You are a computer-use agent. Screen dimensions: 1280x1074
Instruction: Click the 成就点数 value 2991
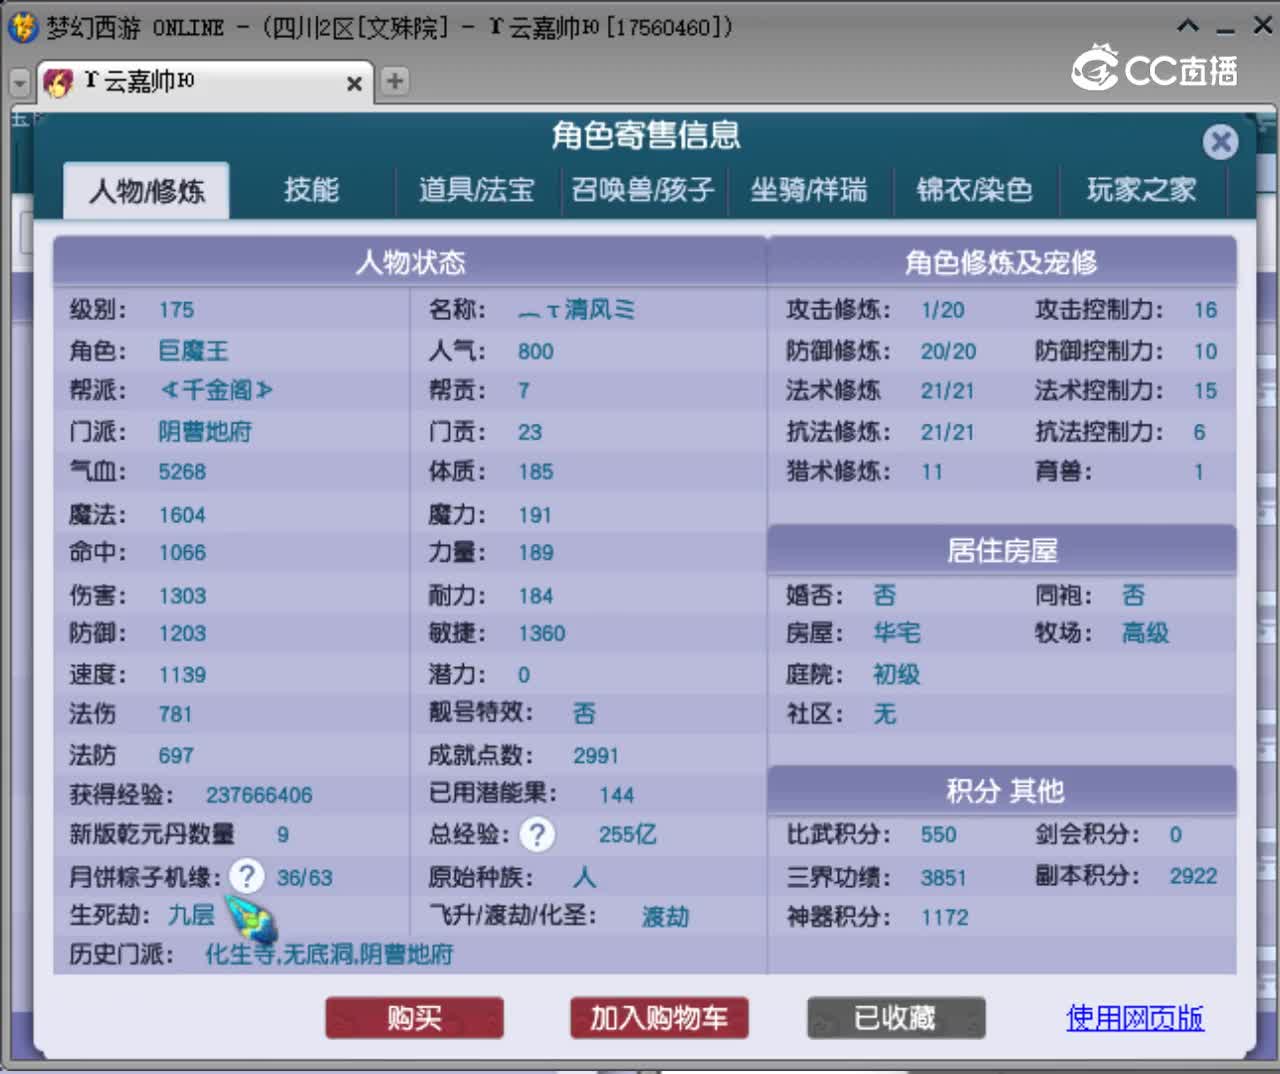(x=595, y=756)
